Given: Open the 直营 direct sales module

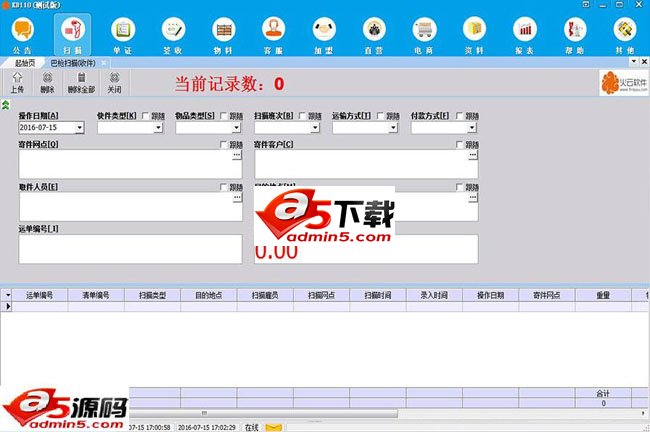Looking at the screenshot, I should tap(374, 35).
